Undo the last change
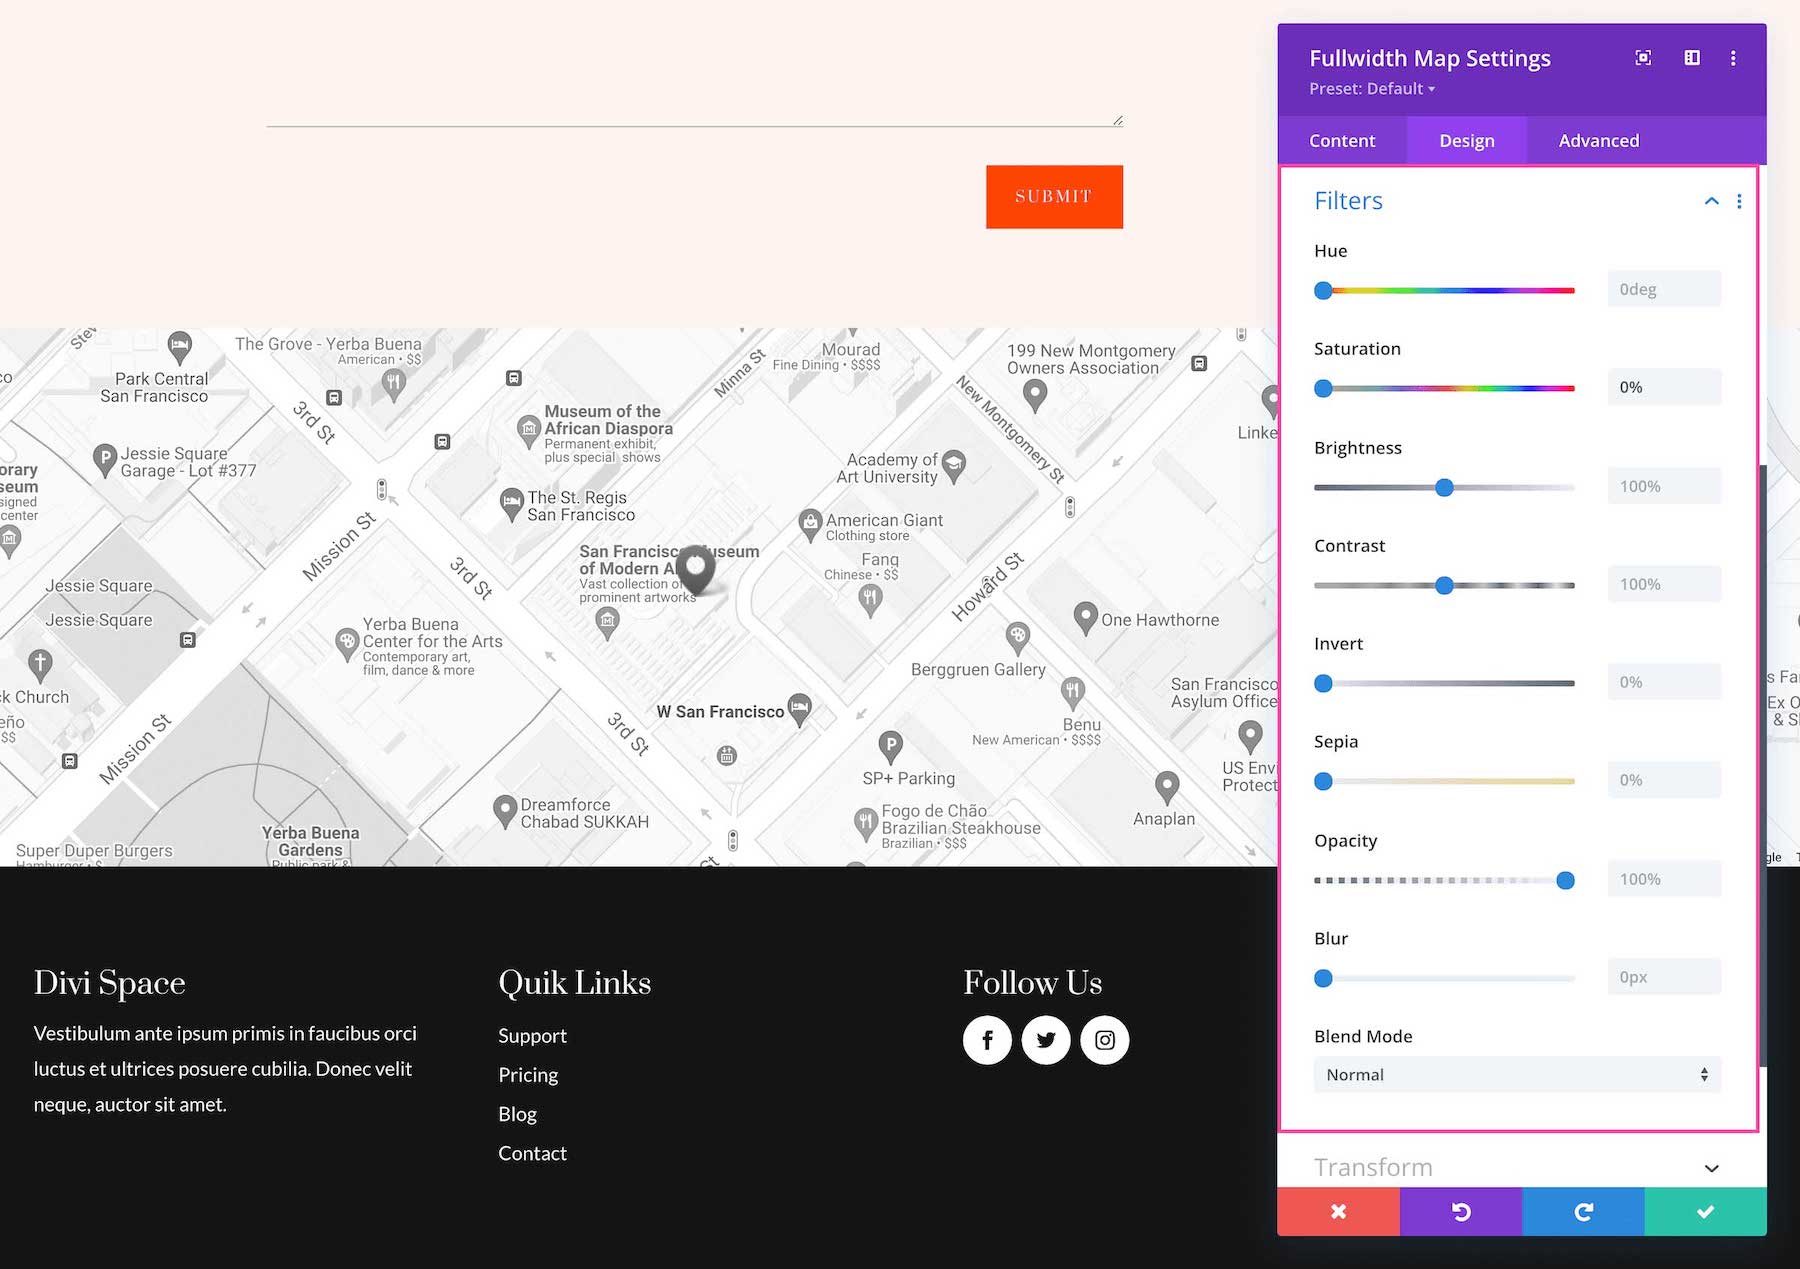Screen dimensions: 1800x1269 1460,1211
